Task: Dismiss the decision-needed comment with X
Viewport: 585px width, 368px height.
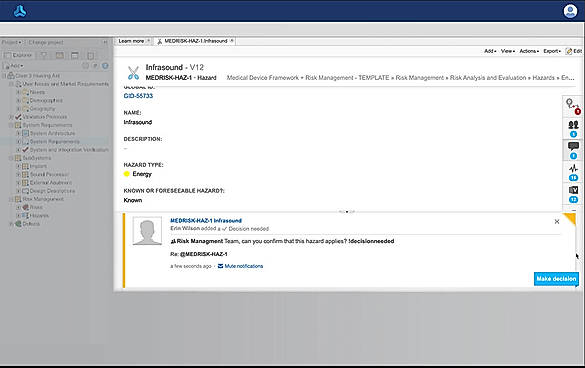Action: click(557, 222)
